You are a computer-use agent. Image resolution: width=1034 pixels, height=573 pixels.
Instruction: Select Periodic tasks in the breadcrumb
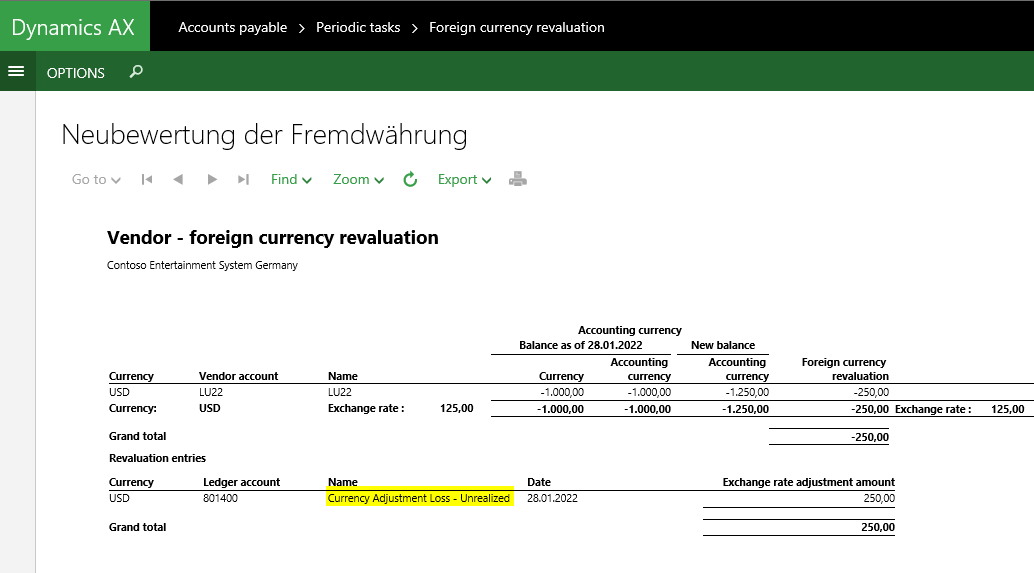(x=358, y=27)
